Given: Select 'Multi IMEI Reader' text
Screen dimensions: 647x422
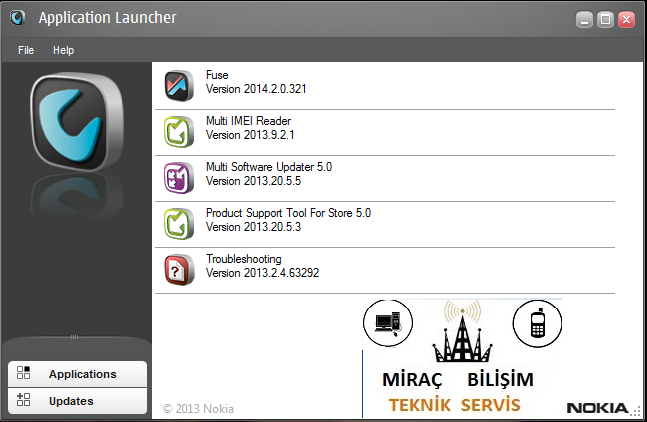Looking at the screenshot, I should click(x=248, y=121).
